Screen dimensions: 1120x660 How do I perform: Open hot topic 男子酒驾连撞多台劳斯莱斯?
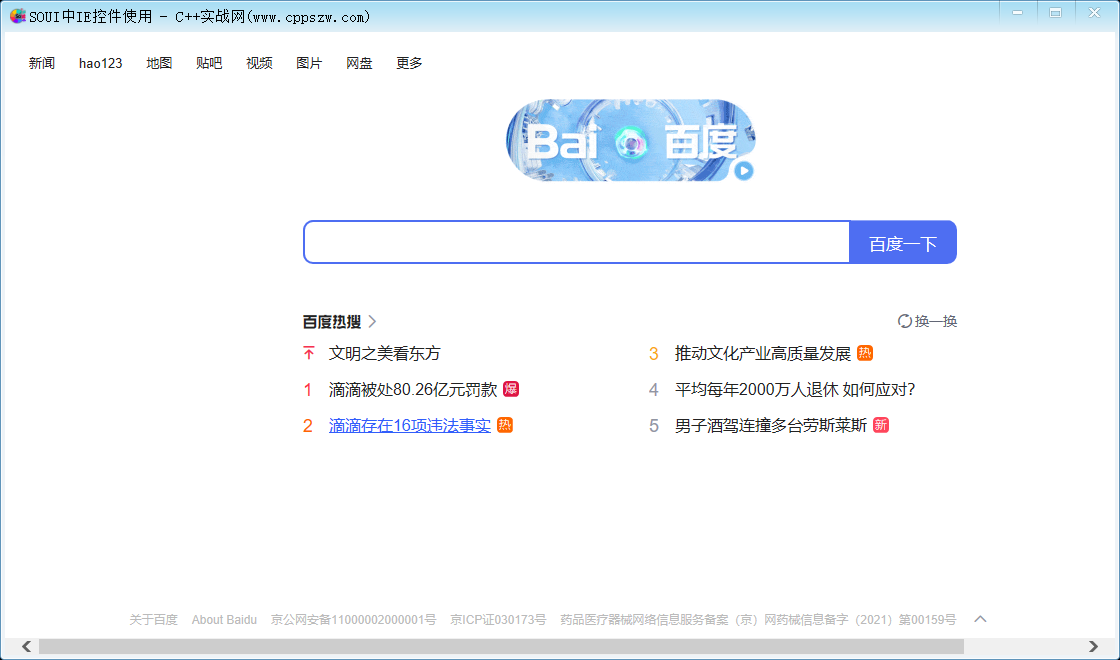[x=771, y=425]
